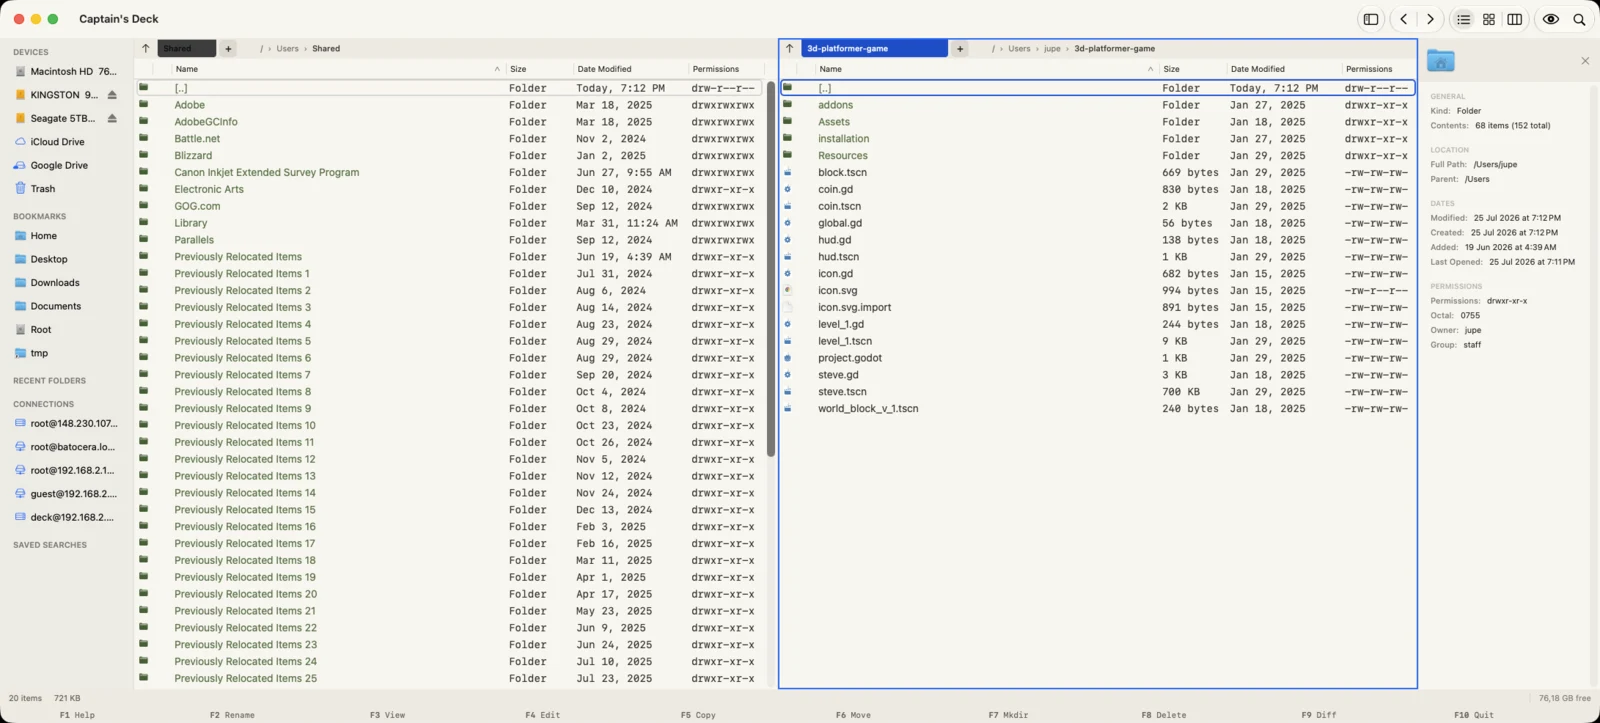
Task: Go back with the left chevron
Action: click(1404, 19)
